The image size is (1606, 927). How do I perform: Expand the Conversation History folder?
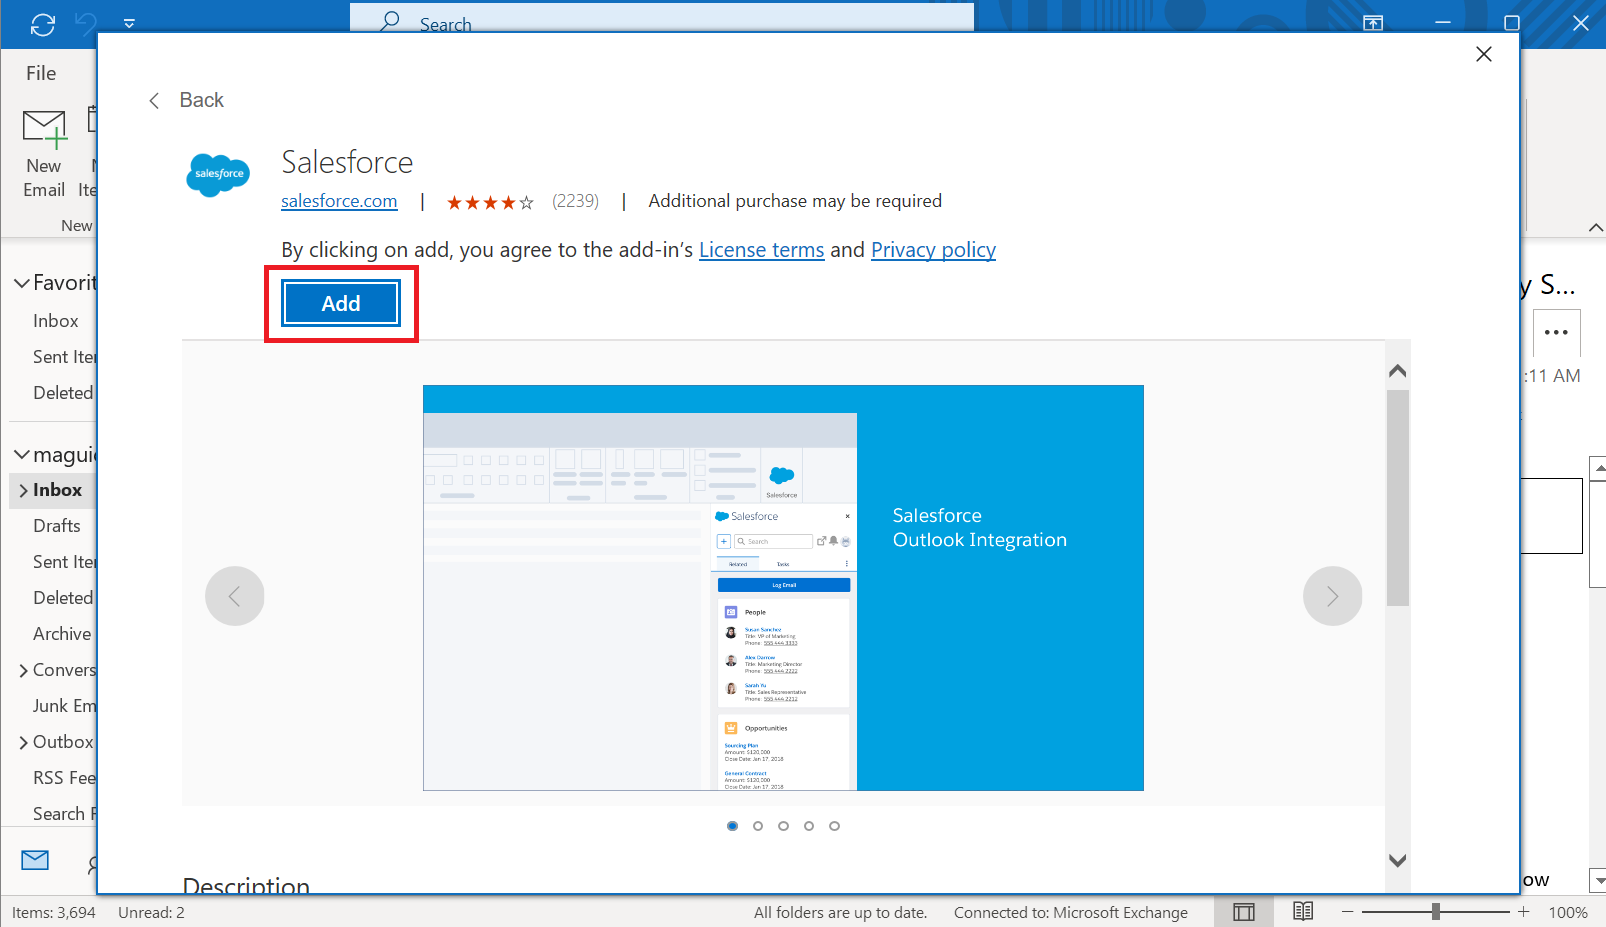23,670
